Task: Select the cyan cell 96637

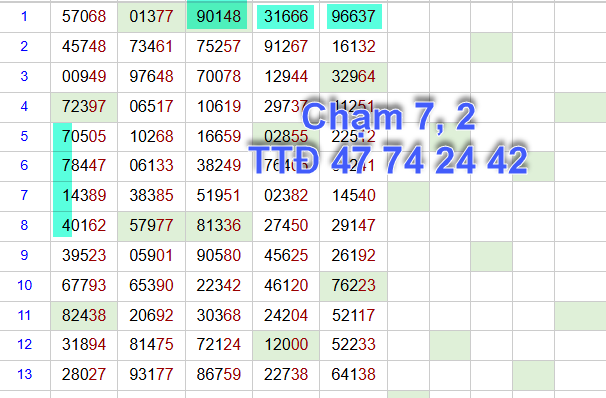Action: (x=354, y=17)
